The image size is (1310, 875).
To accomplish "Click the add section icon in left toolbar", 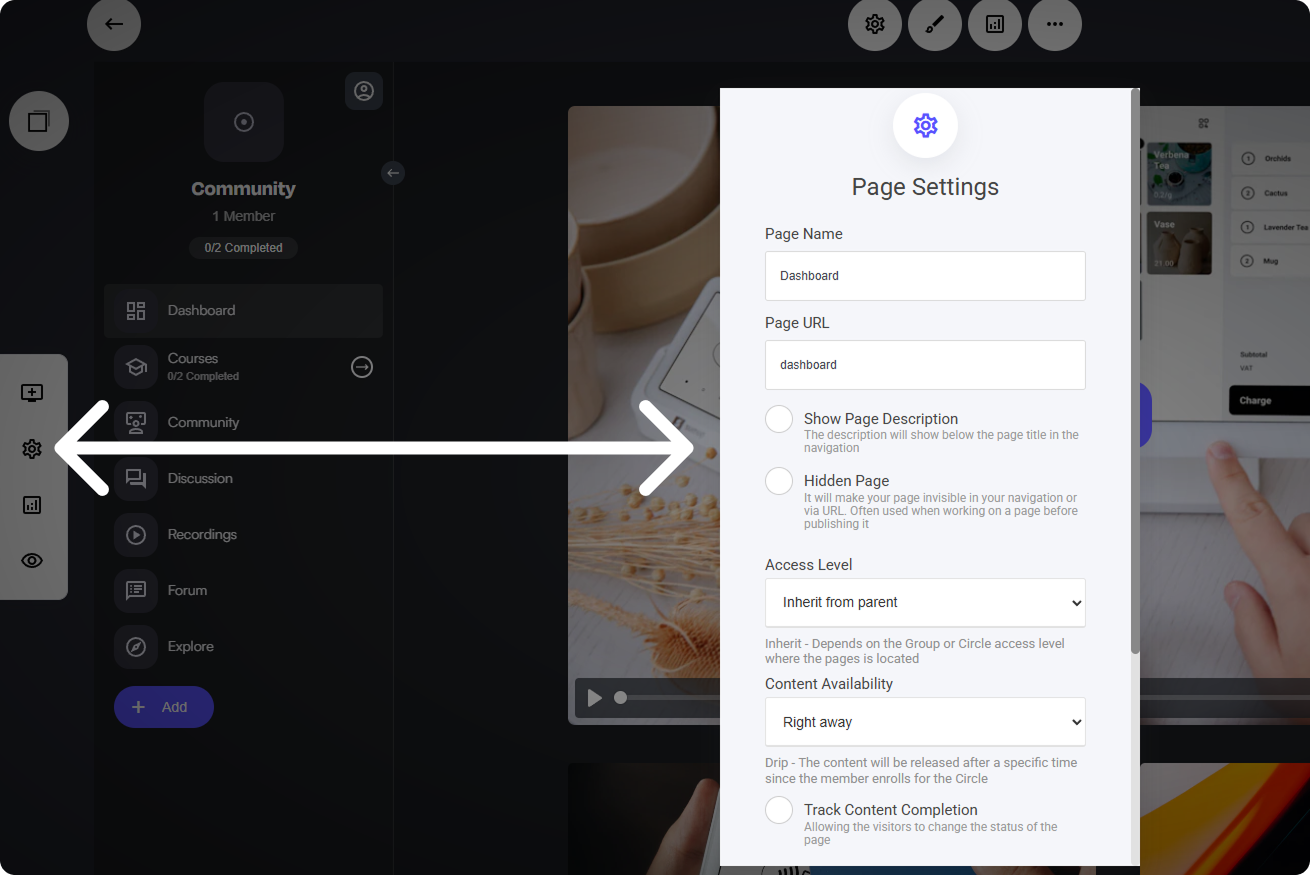I will [32, 393].
